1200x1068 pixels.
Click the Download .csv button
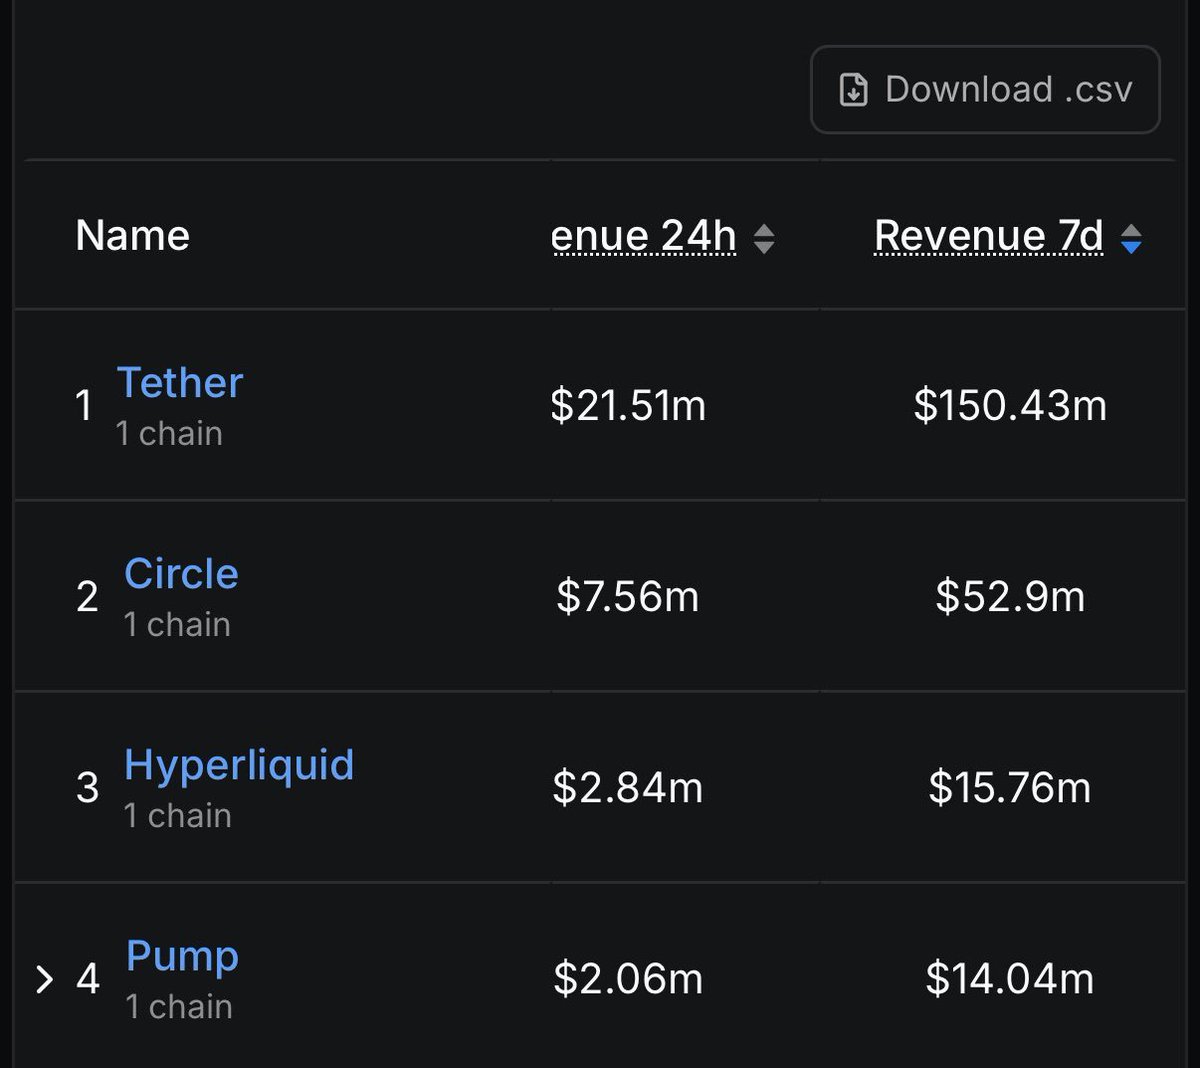(x=985, y=89)
